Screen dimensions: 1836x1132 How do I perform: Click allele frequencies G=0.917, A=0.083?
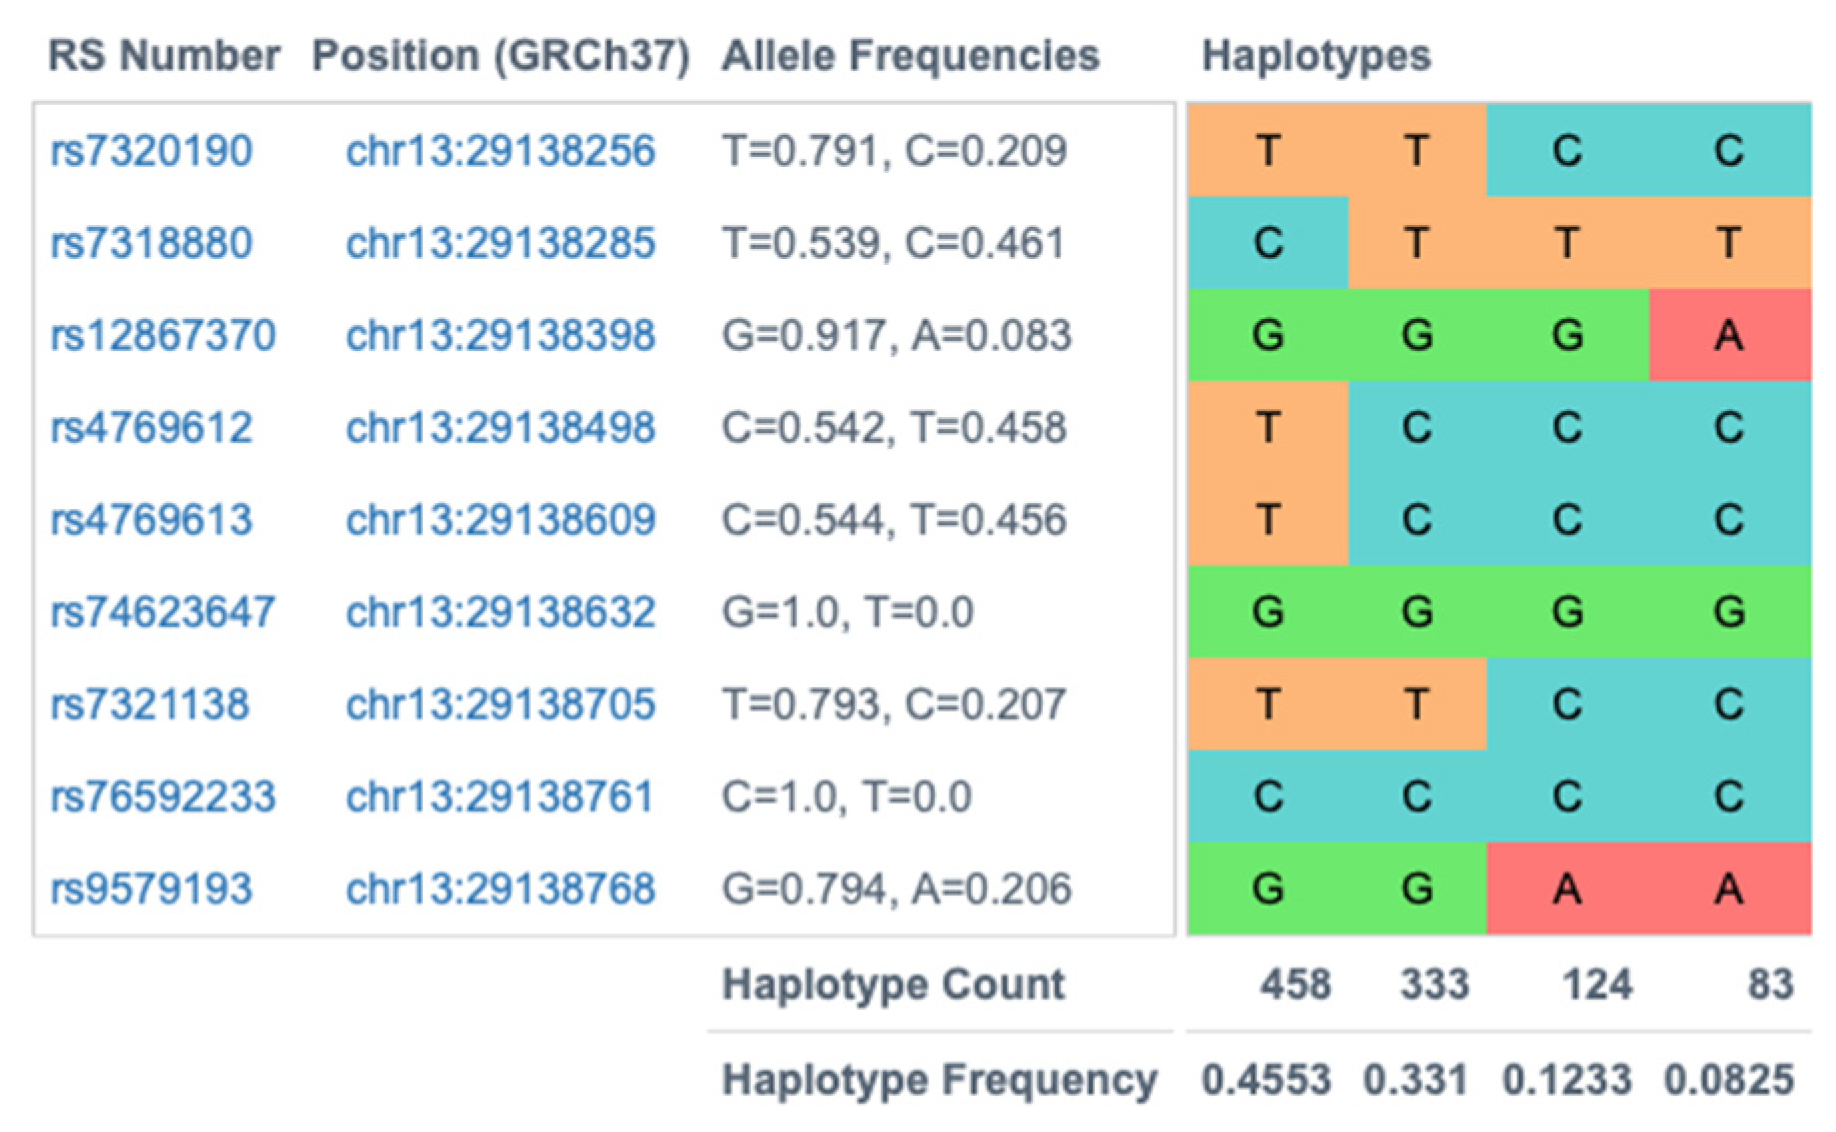click(897, 335)
